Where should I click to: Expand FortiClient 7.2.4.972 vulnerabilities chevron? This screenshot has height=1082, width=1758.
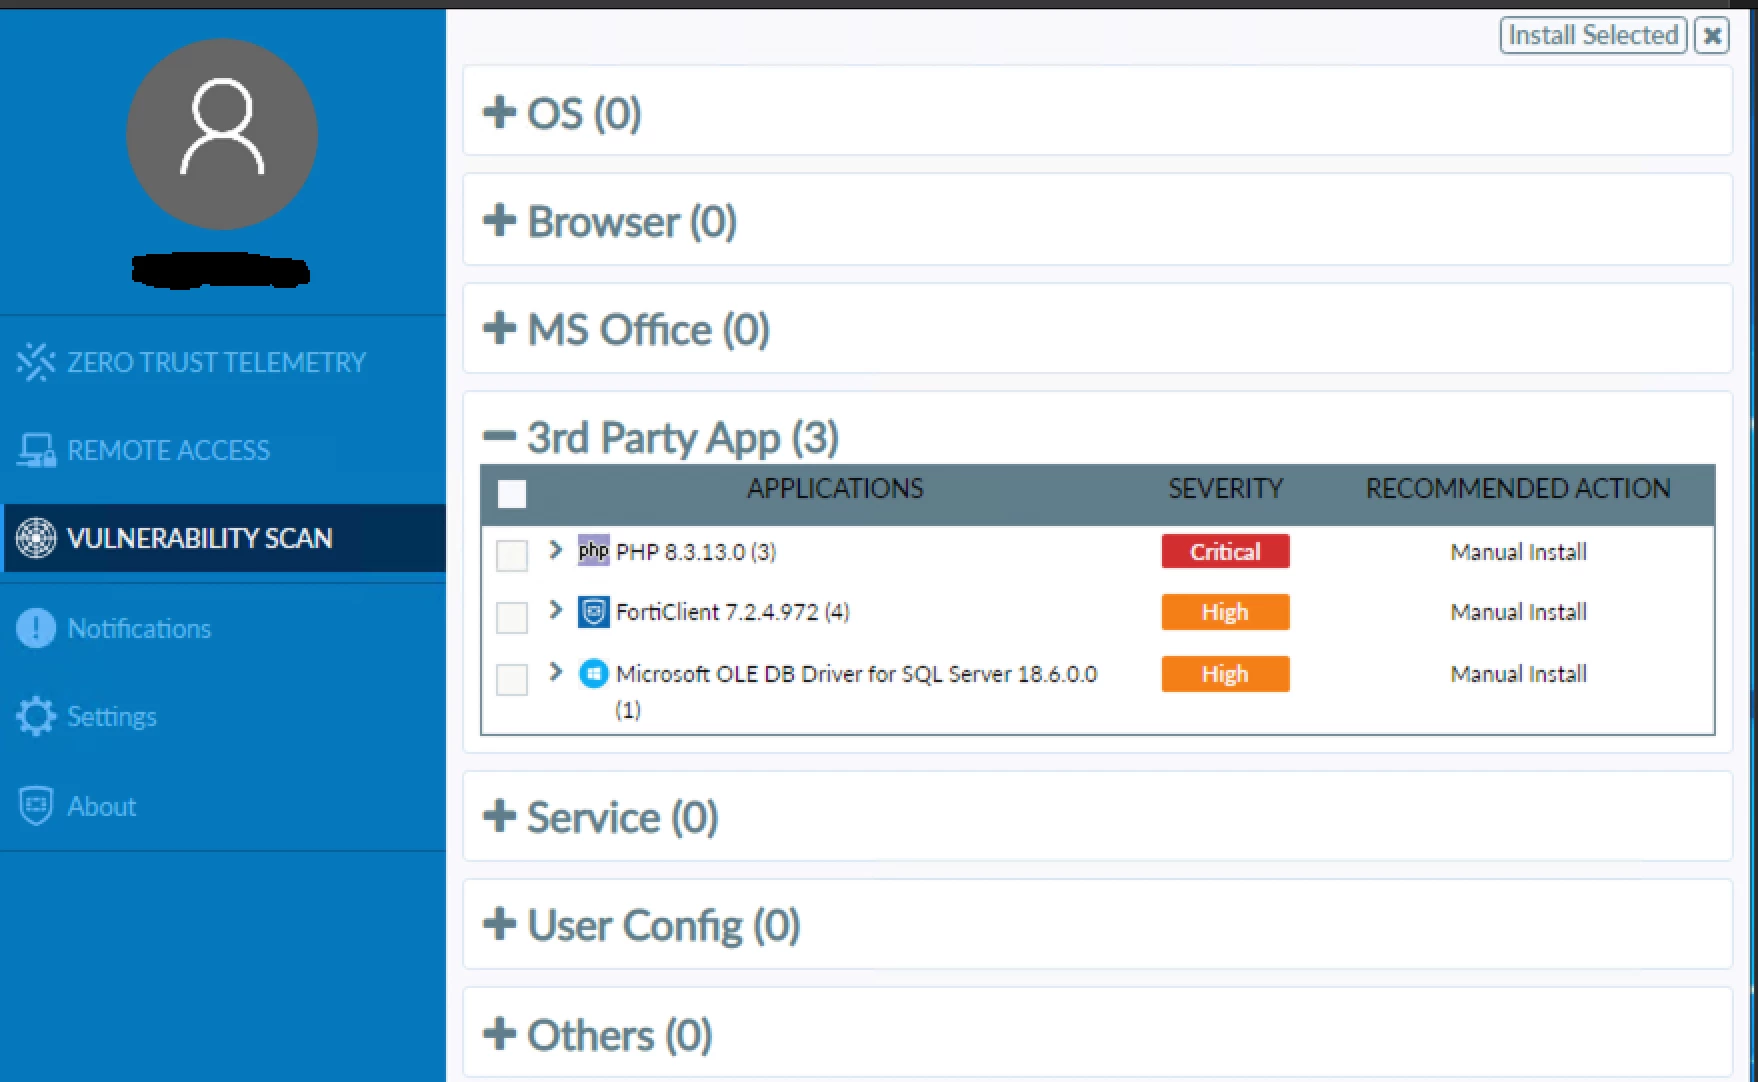point(556,610)
